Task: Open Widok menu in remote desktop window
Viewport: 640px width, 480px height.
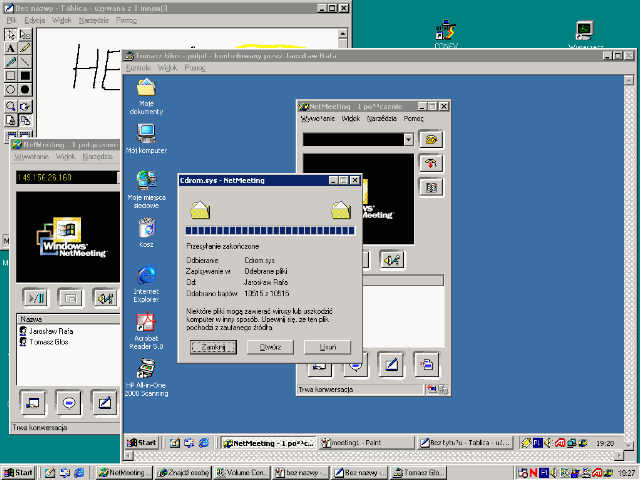Action: click(x=167, y=67)
